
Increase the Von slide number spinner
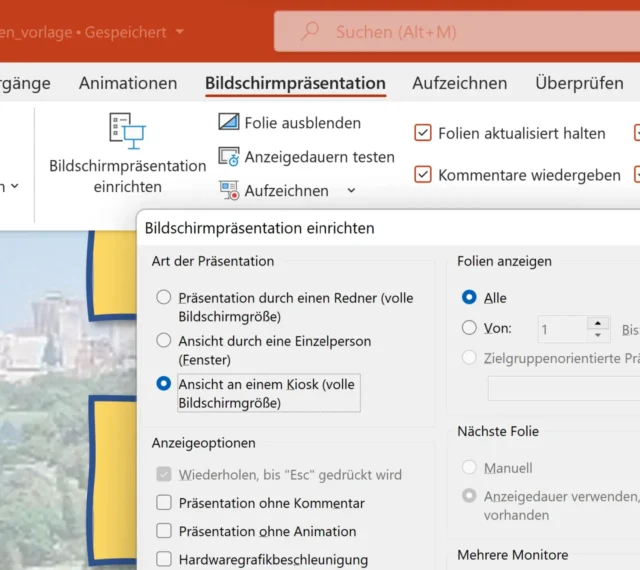coord(598,323)
